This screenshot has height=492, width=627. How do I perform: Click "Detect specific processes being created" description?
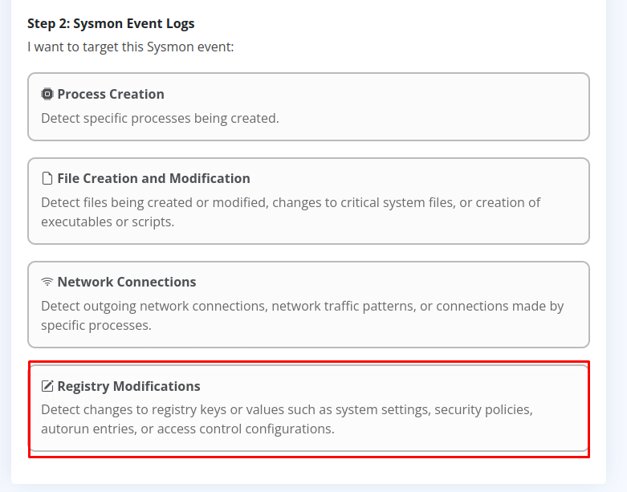click(x=160, y=118)
